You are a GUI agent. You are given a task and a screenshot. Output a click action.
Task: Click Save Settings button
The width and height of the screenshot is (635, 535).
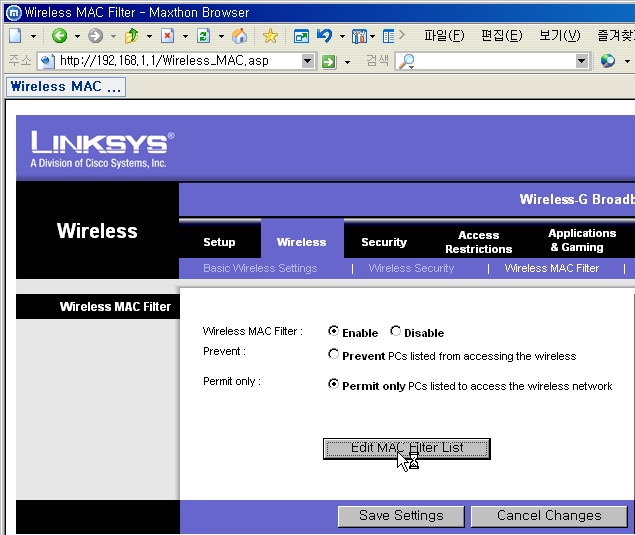pyautogui.click(x=401, y=516)
